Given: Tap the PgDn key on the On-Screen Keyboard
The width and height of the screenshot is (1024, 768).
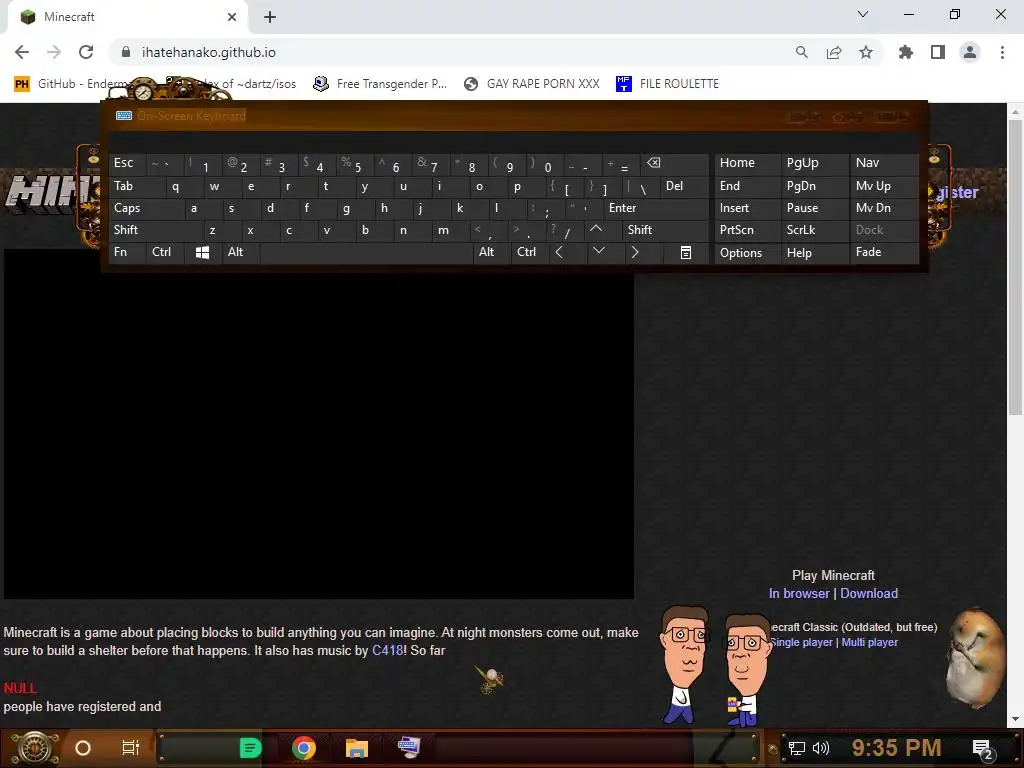Looking at the screenshot, I should coord(814,186).
